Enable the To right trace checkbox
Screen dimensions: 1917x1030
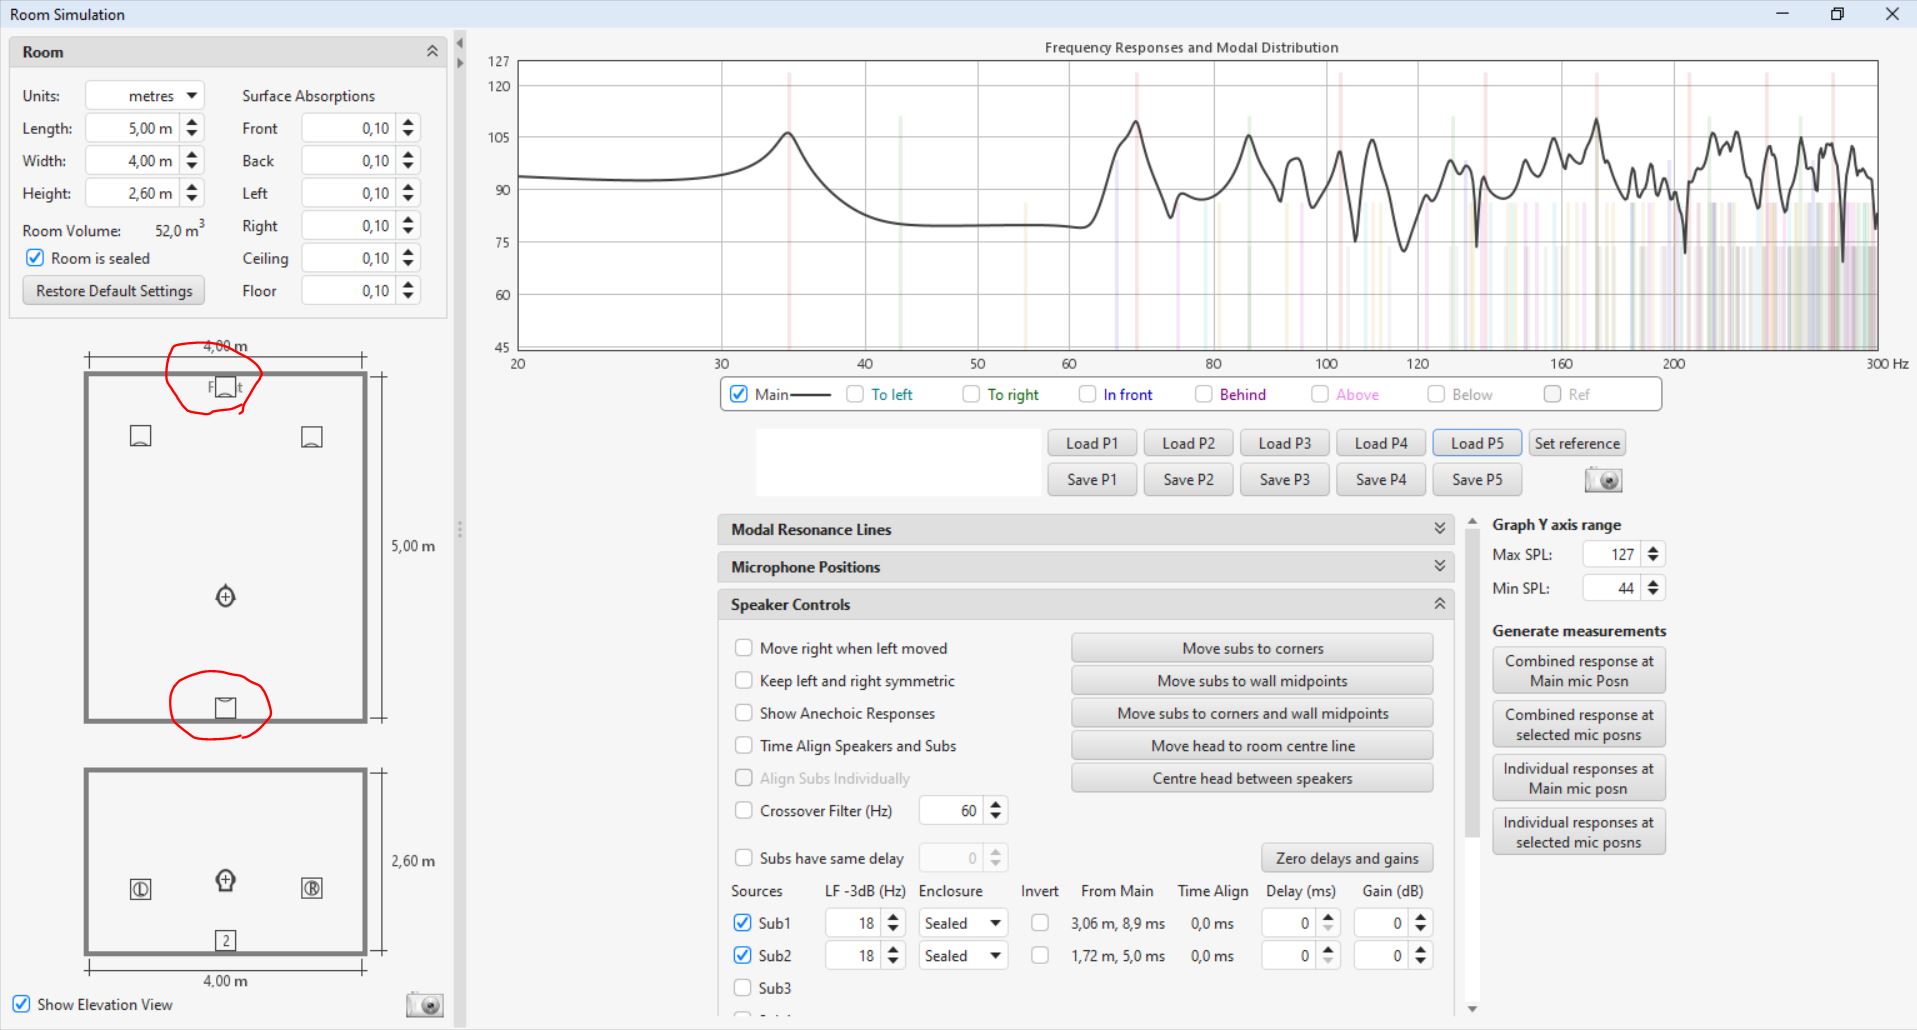[x=971, y=394]
